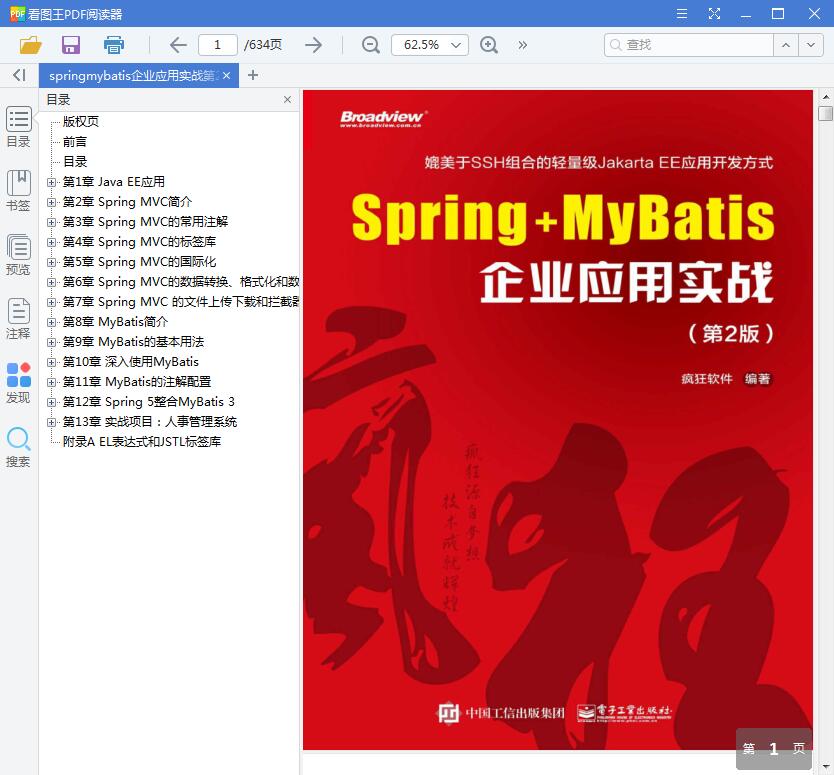
Task: Print the document with printer icon
Action: tap(114, 45)
